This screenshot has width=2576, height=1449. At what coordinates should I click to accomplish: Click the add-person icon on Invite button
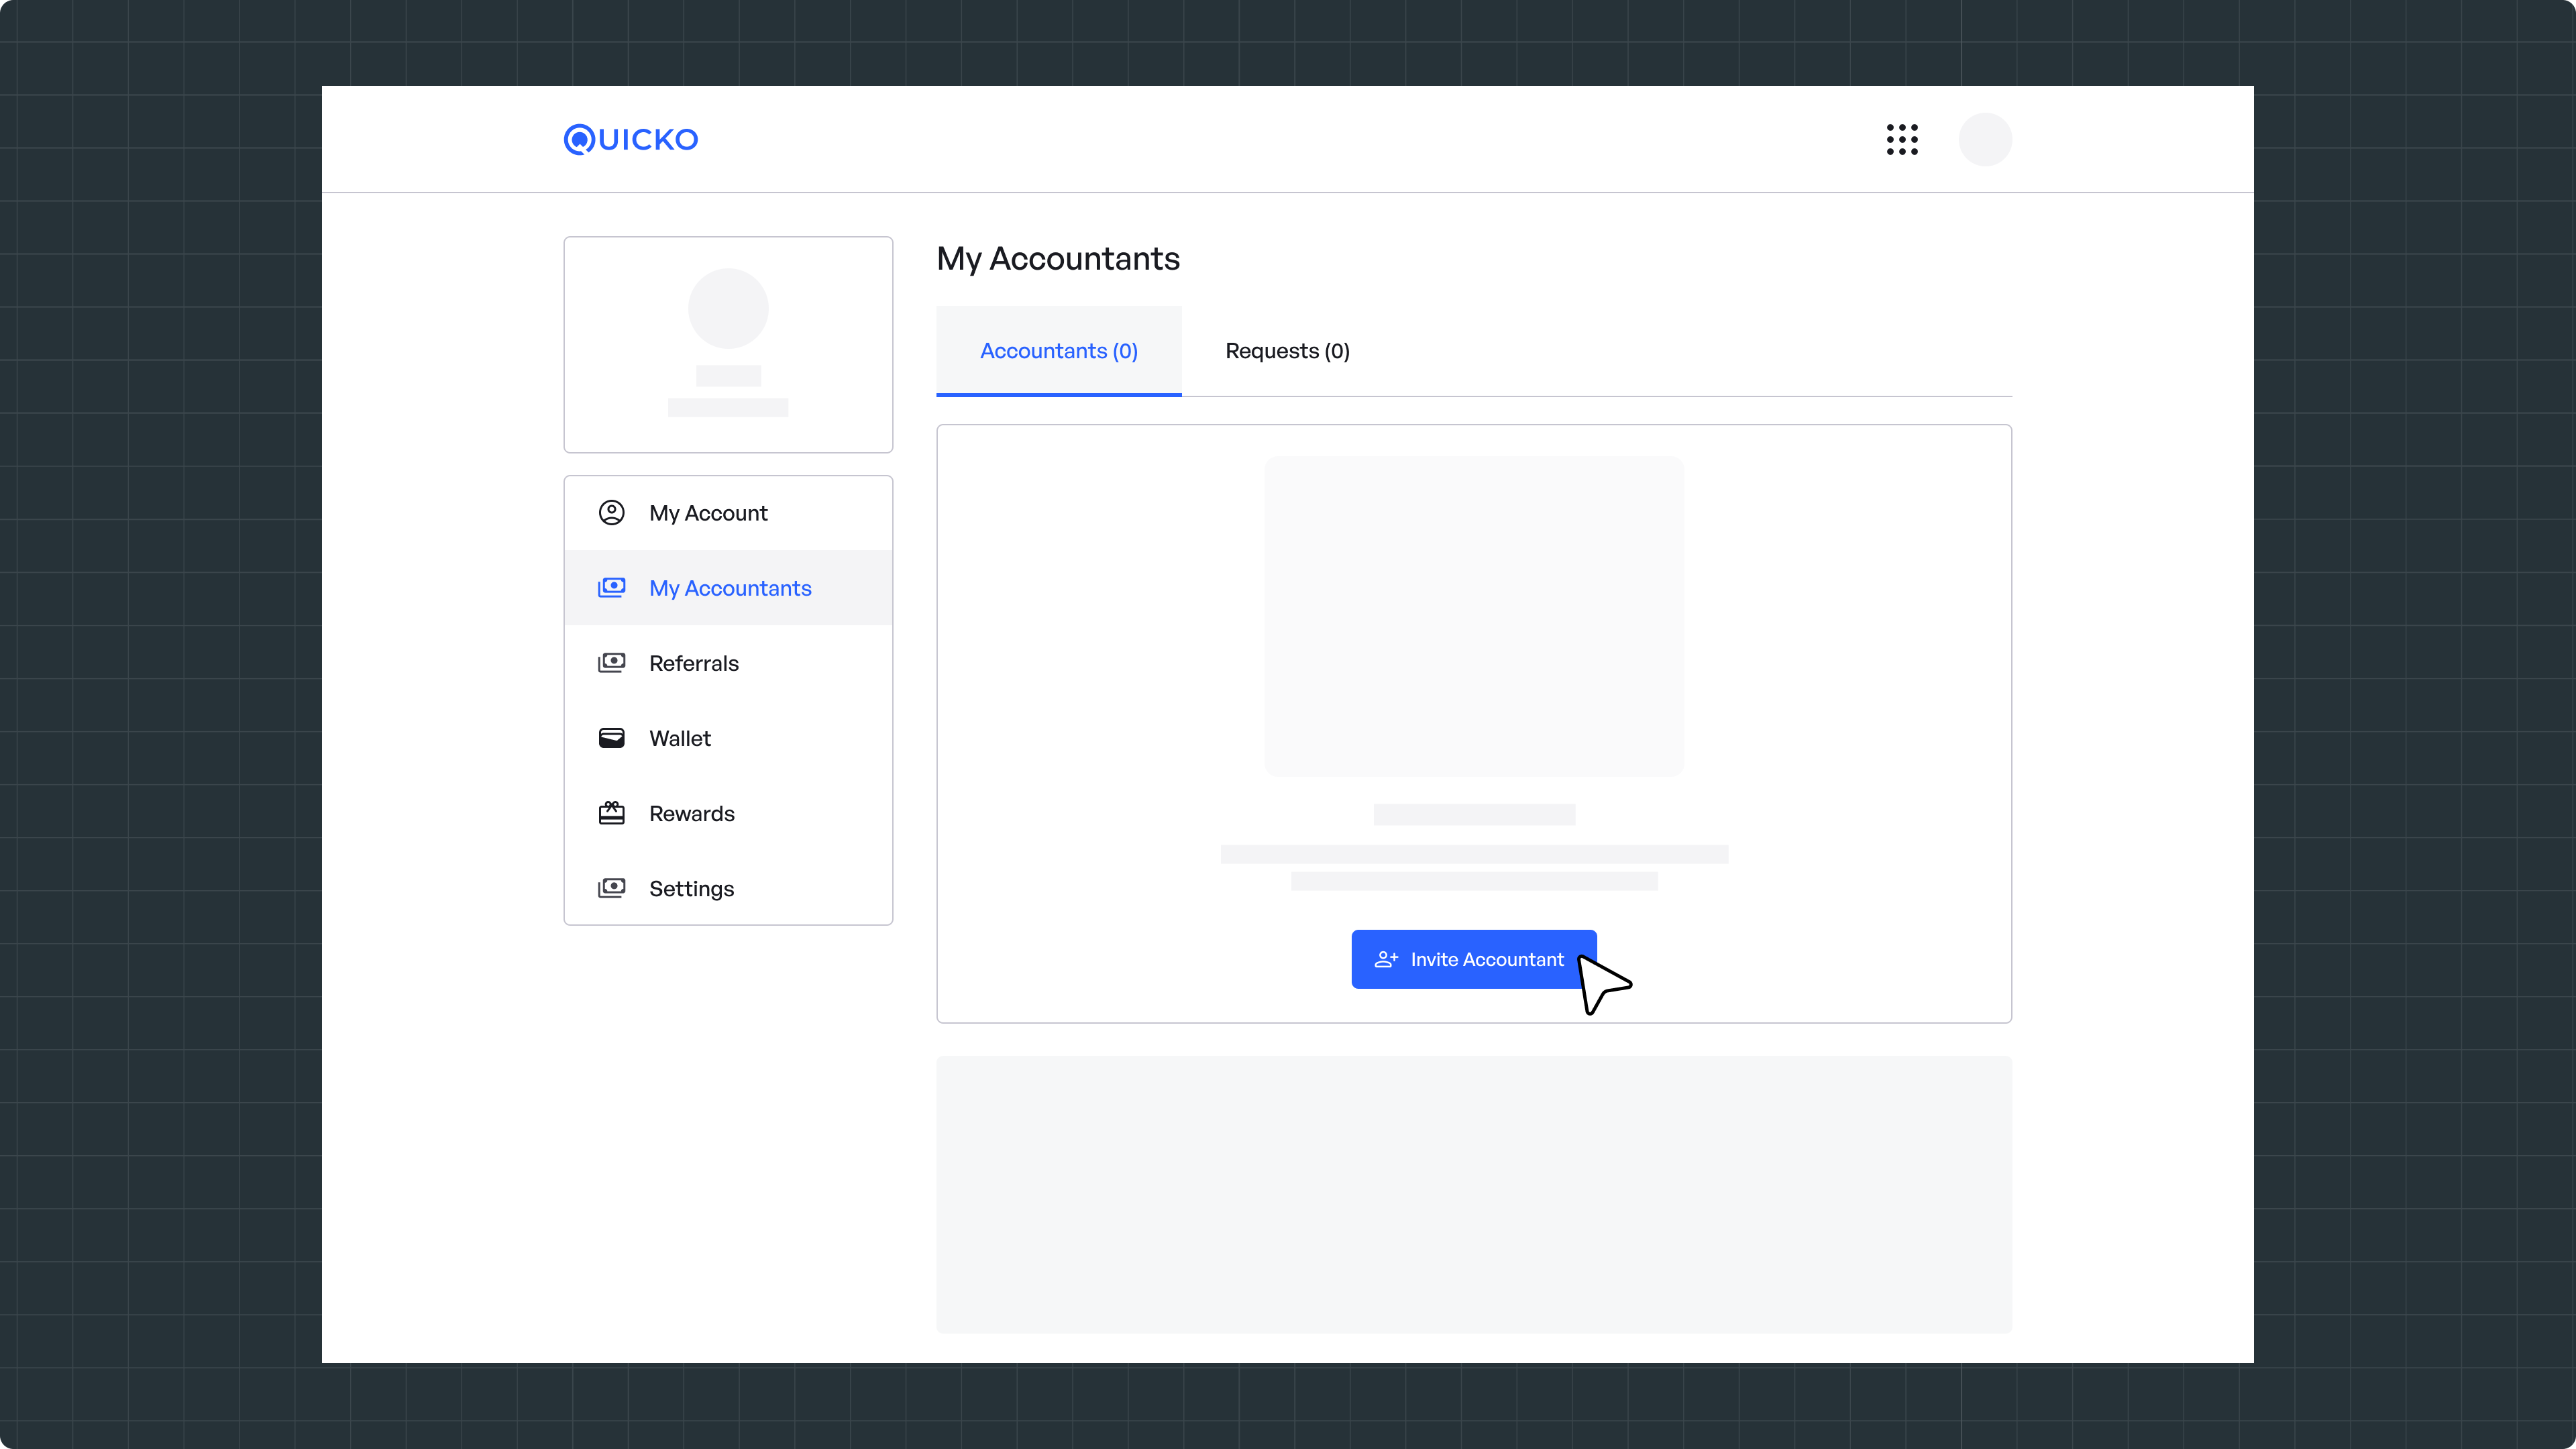[x=1386, y=959]
